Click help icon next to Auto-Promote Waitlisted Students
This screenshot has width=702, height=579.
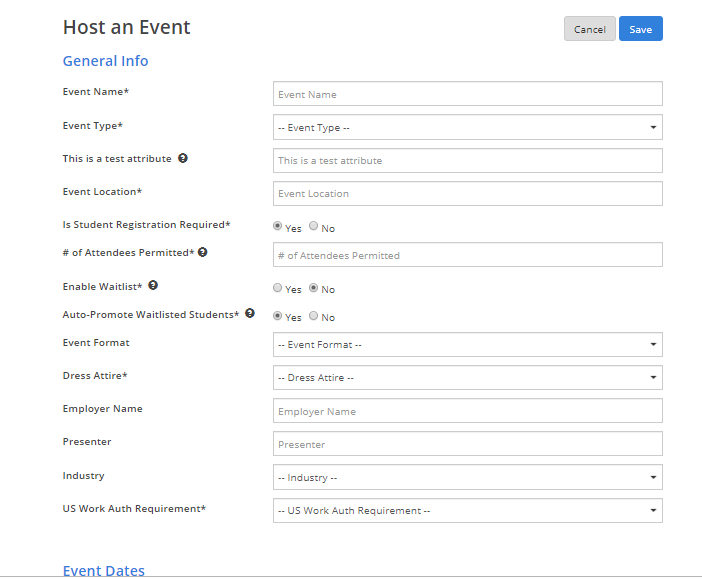(x=250, y=314)
